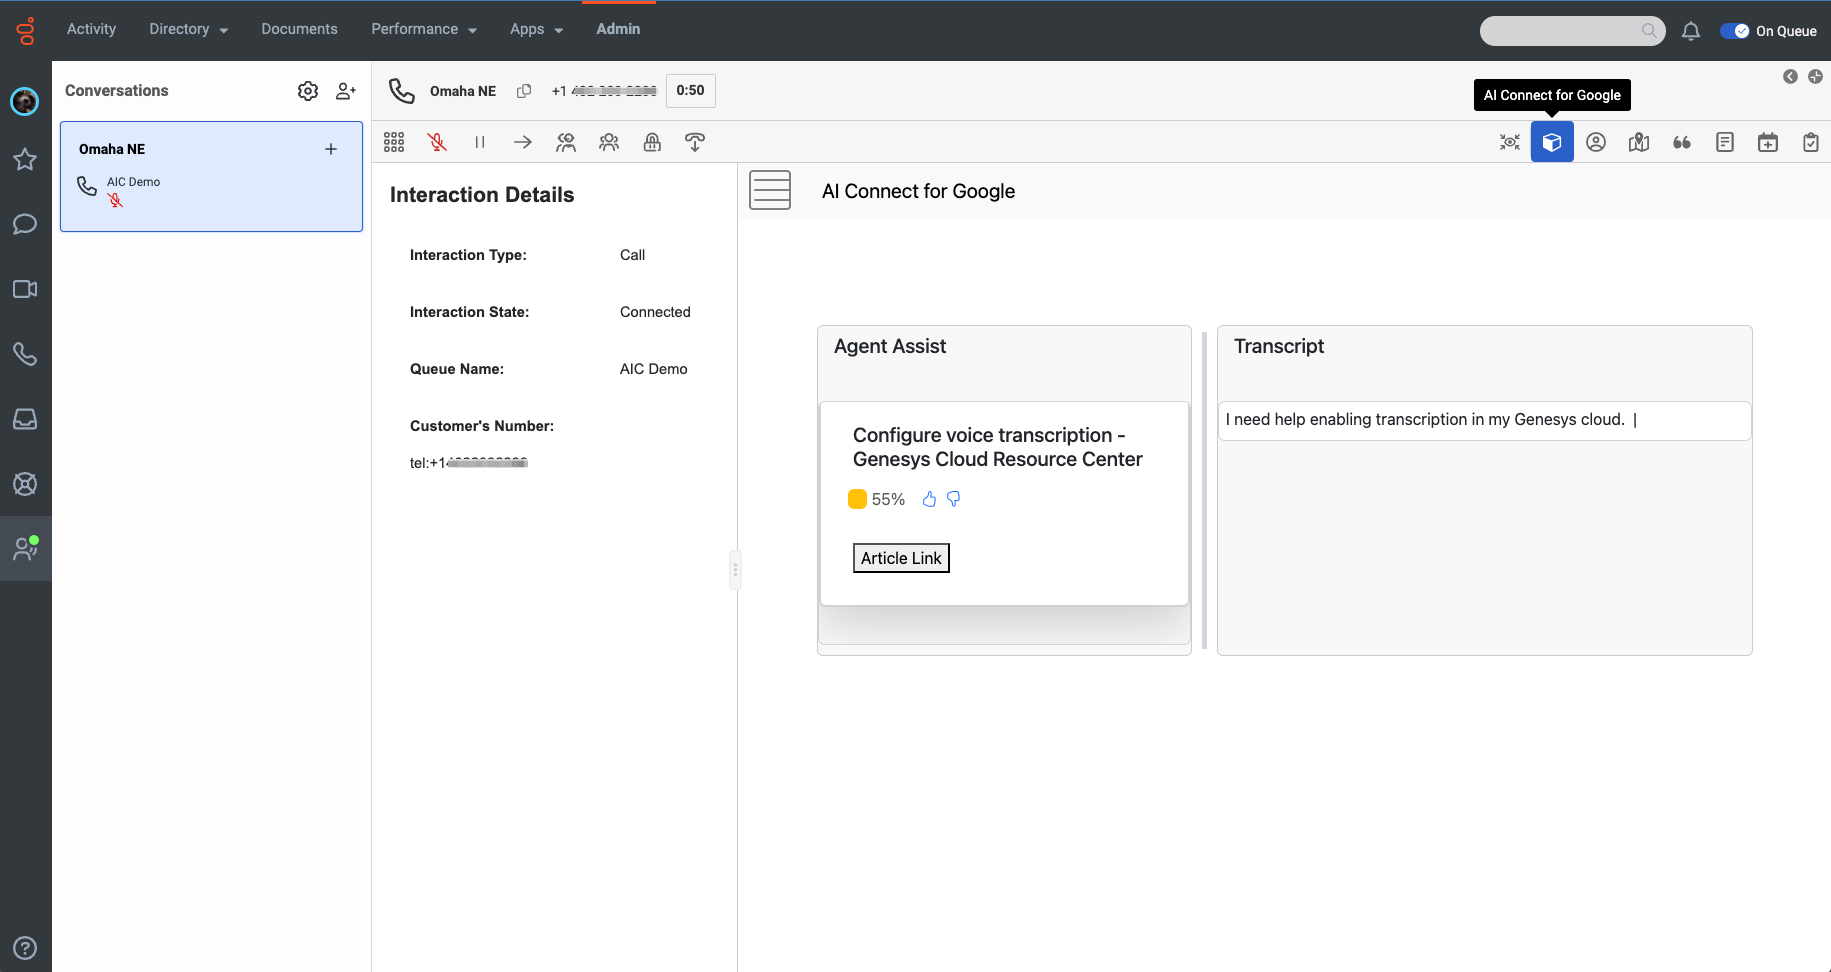Open the canned responses quote icon
The image size is (1831, 972).
1682,142
